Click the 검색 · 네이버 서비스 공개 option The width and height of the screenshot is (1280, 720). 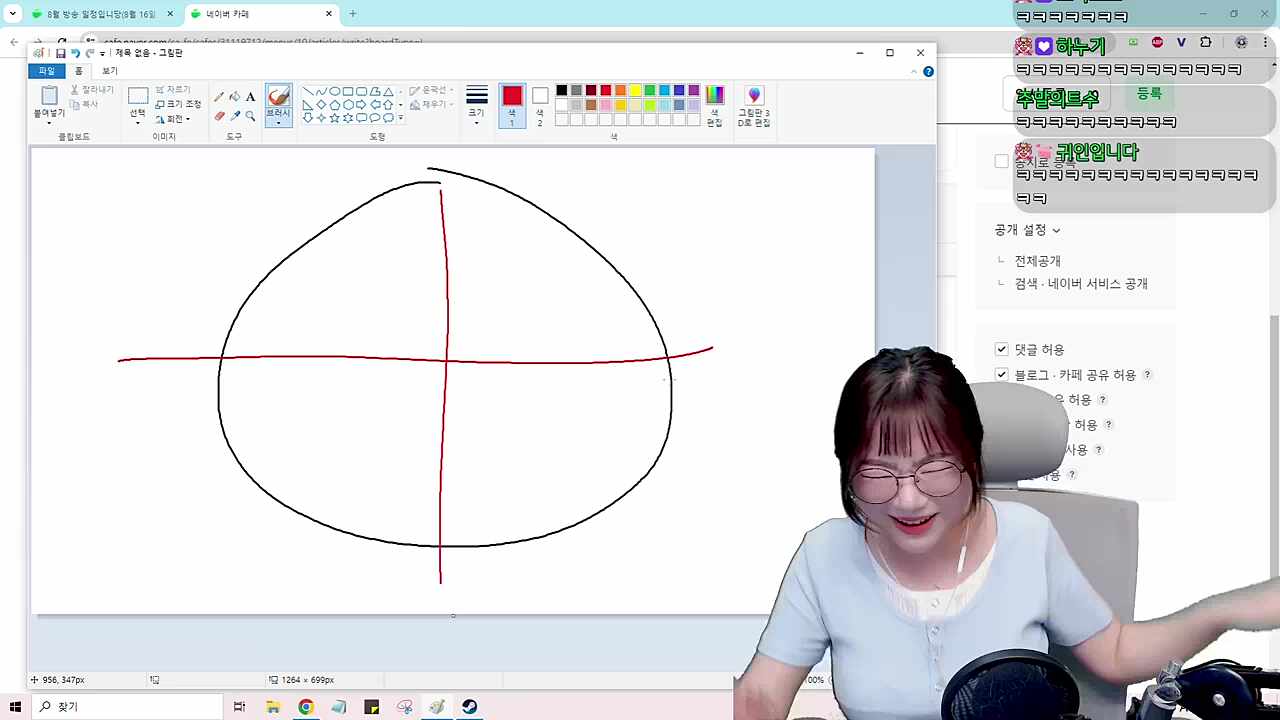point(1081,284)
